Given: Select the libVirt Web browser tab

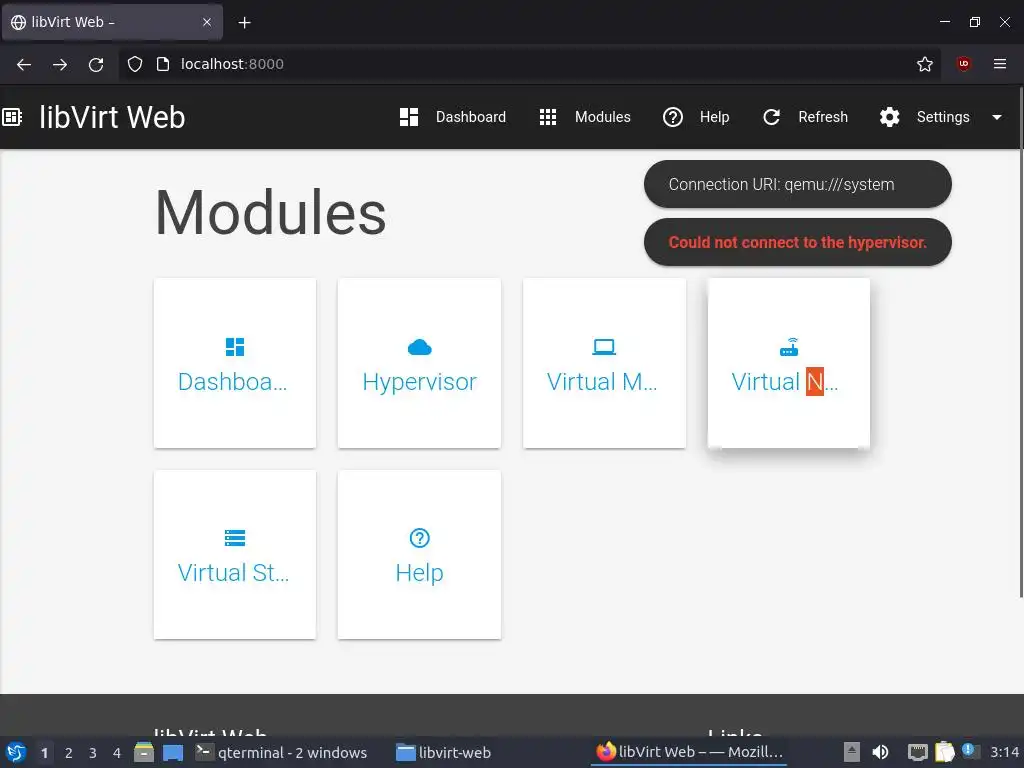Looking at the screenshot, I should point(112,22).
